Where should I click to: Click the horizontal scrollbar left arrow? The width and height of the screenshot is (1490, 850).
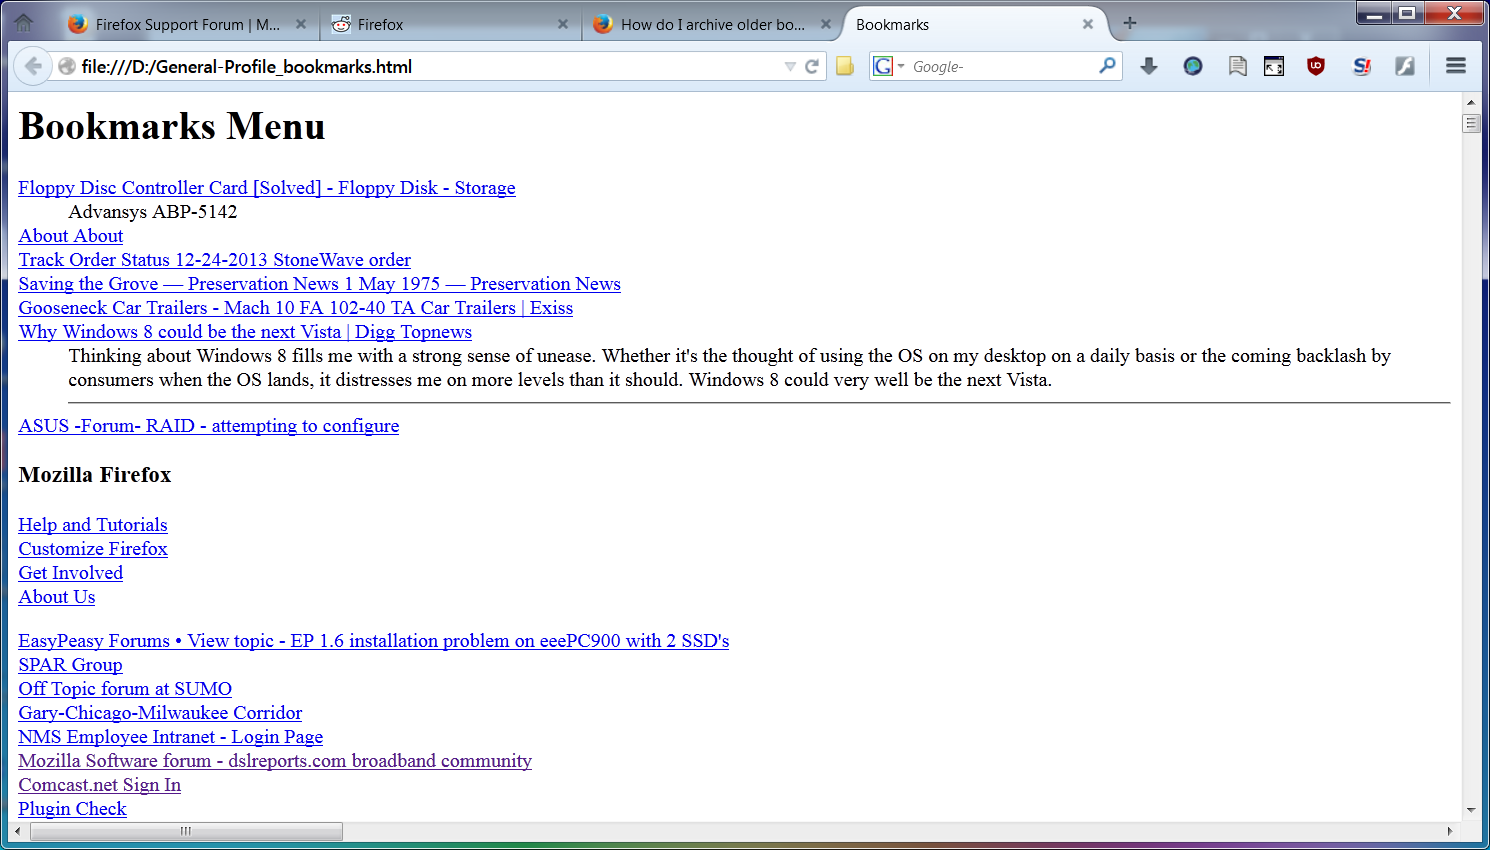coord(19,831)
